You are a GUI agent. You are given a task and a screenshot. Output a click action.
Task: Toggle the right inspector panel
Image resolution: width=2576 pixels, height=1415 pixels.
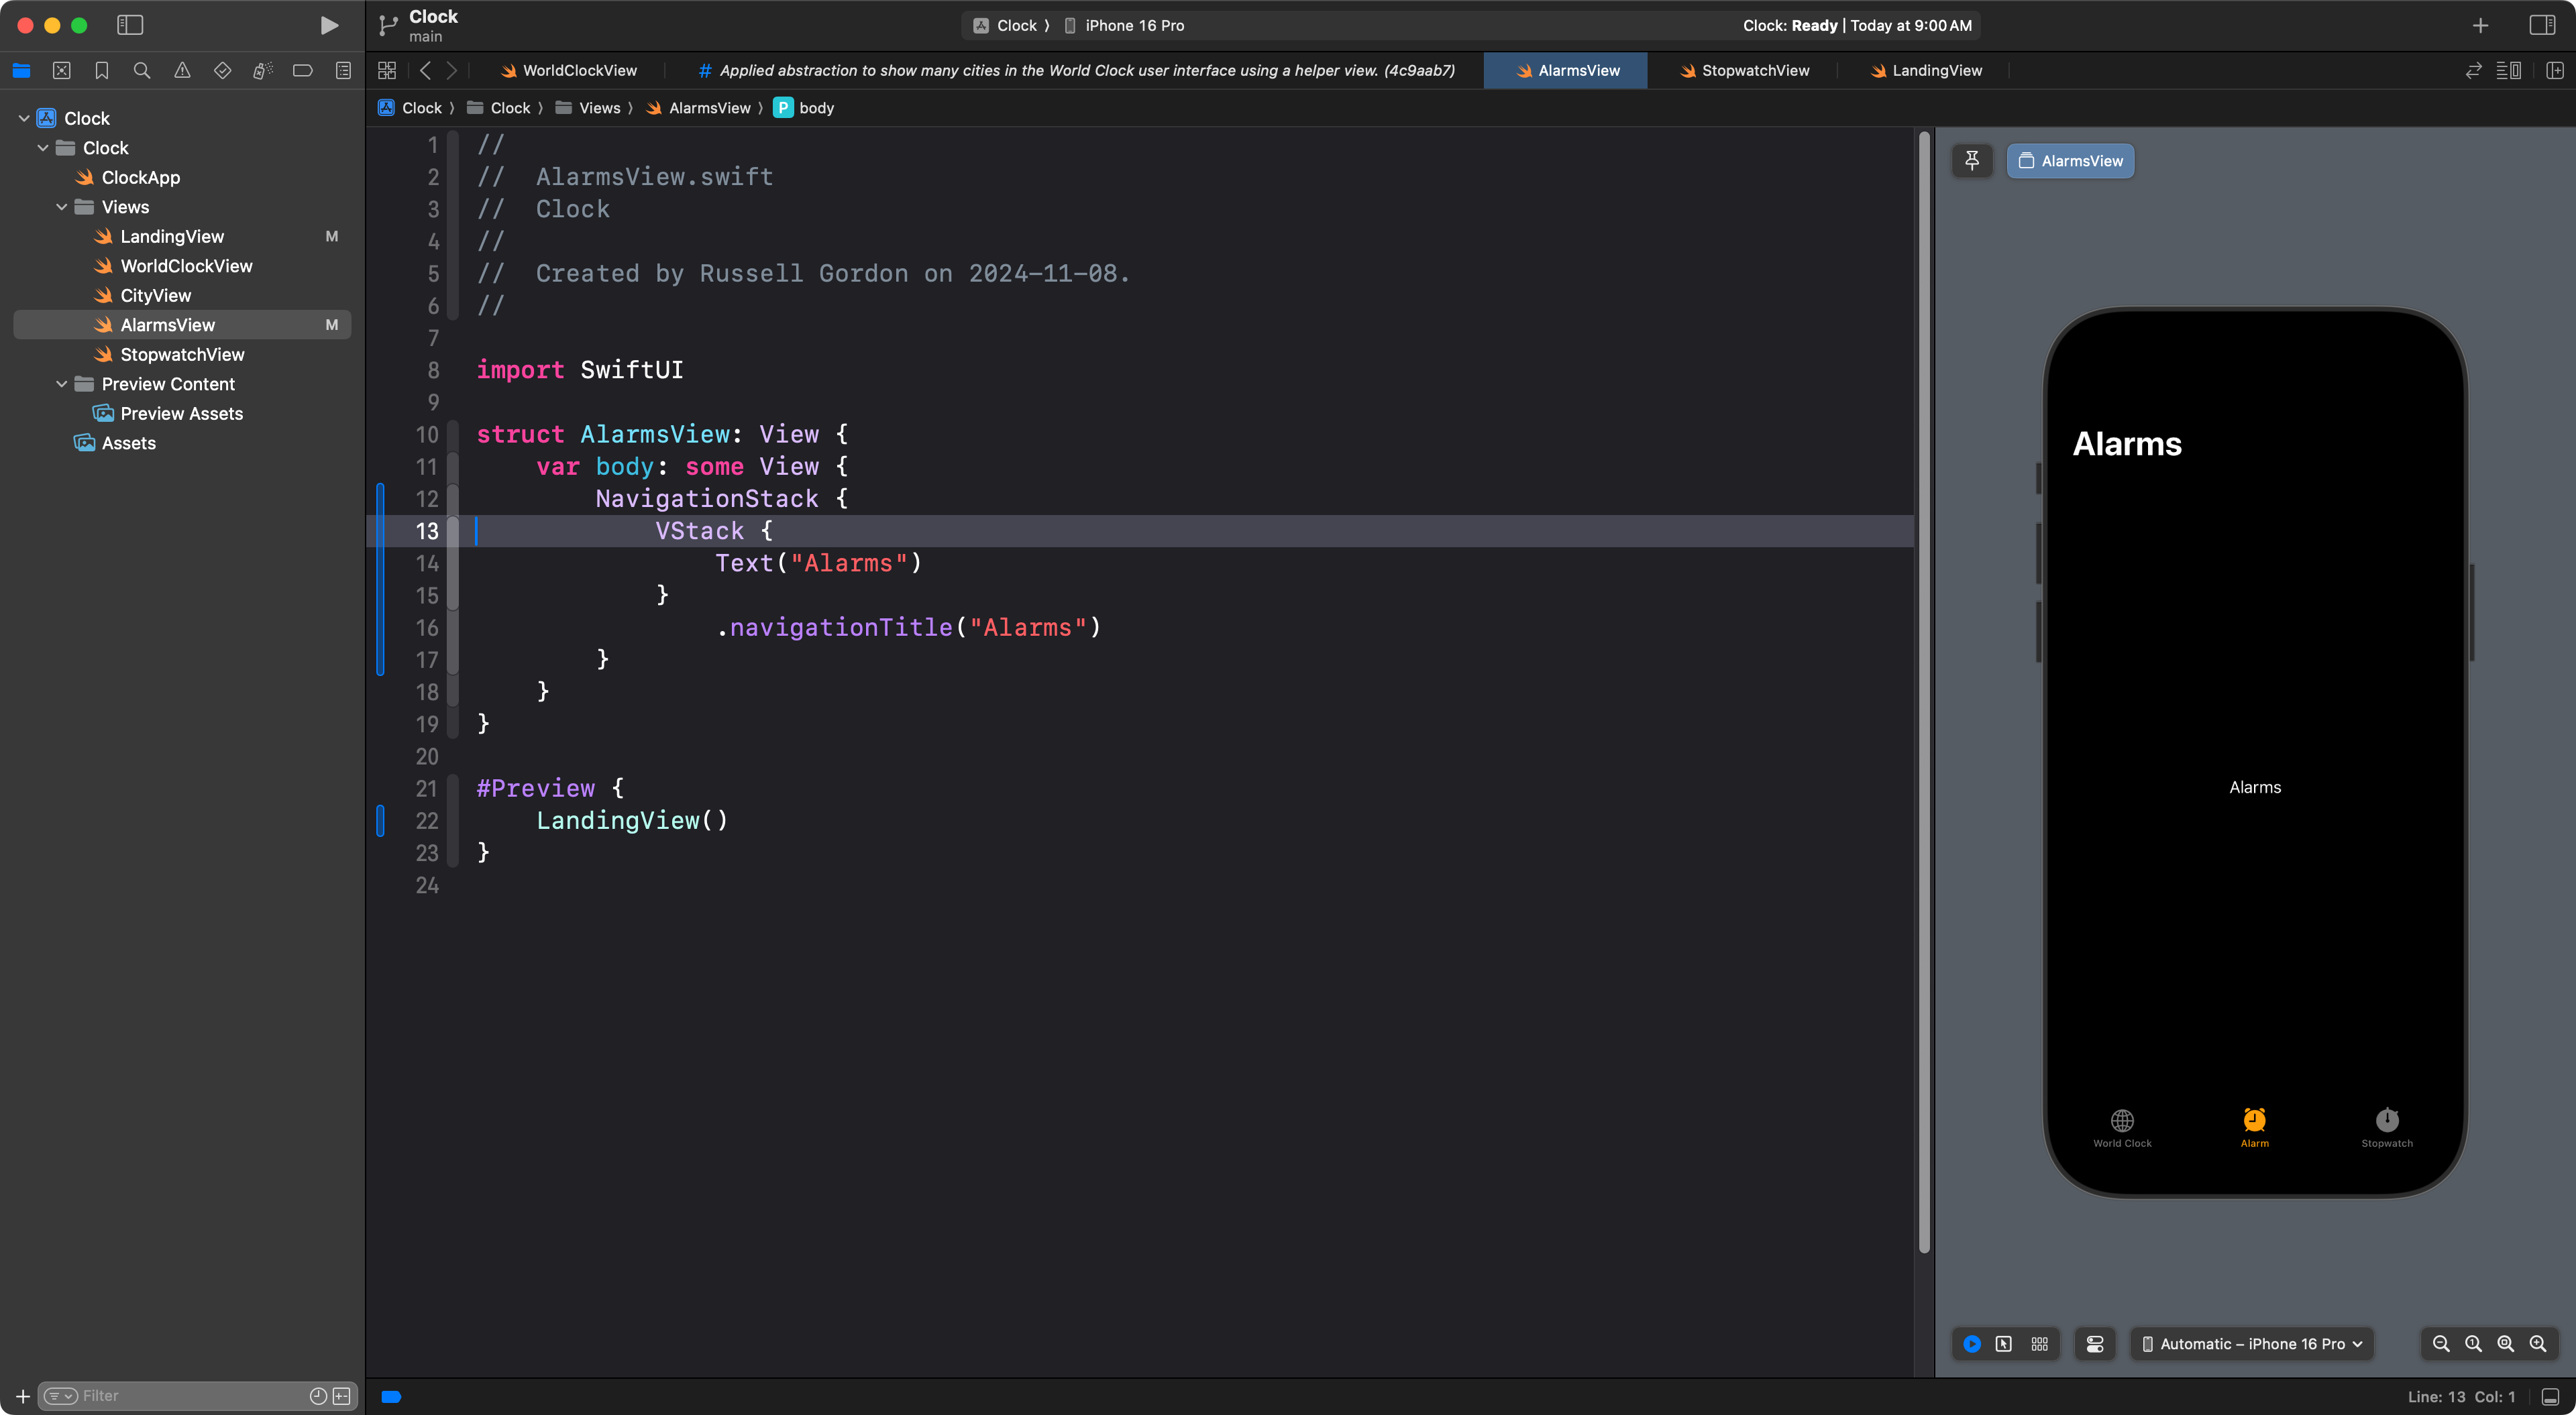tap(2542, 25)
